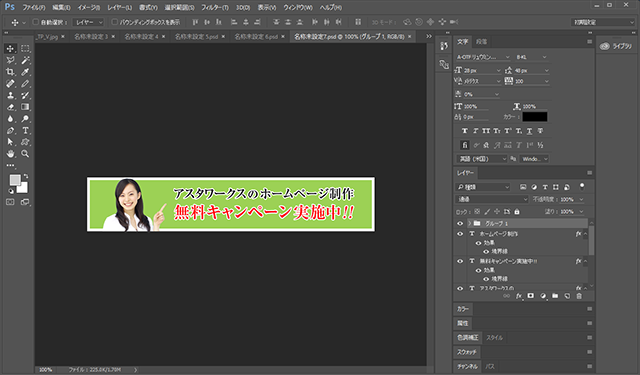Viewport: 640px width, 375px height.
Task: Enable the auto-select checkbox in options bar
Action: (x=36, y=22)
